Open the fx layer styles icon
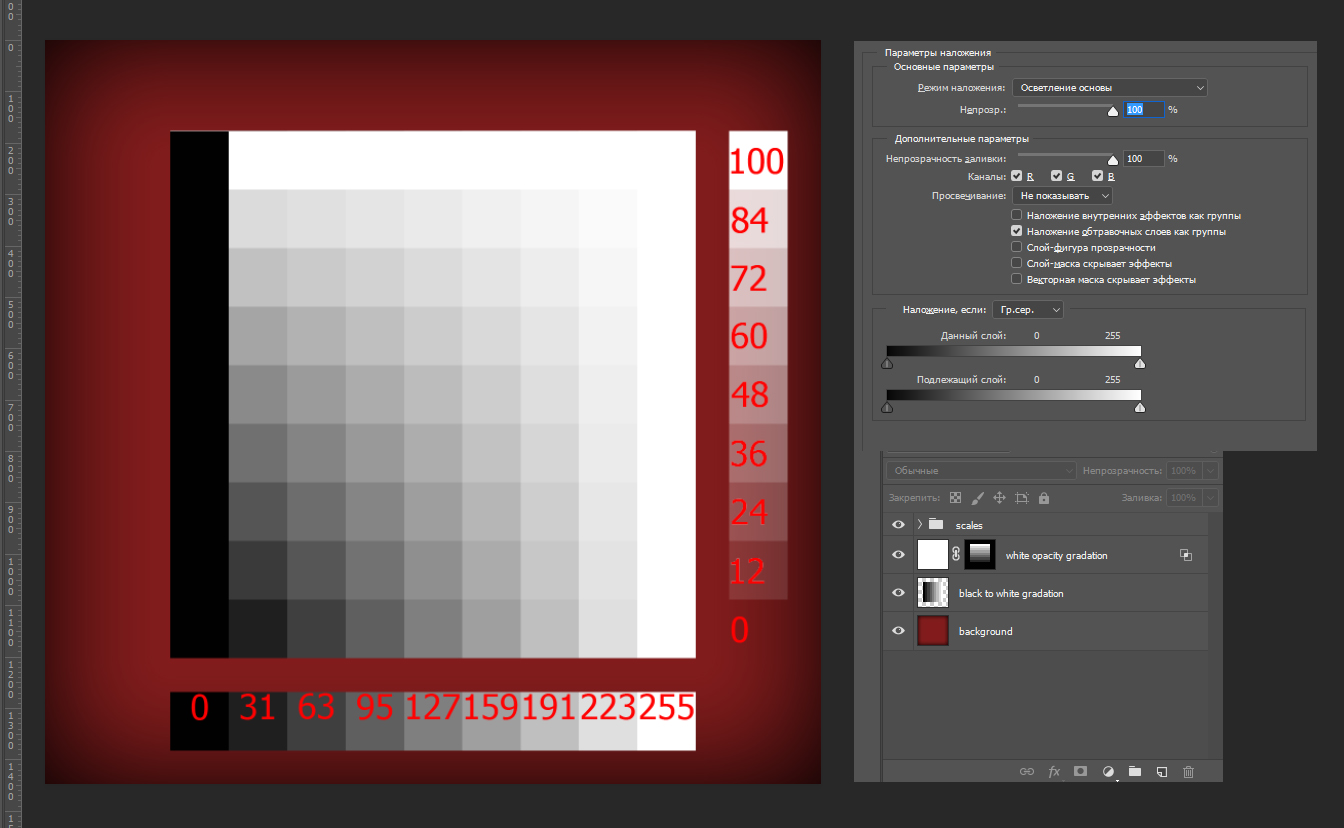This screenshot has width=1344, height=828. pos(1054,771)
